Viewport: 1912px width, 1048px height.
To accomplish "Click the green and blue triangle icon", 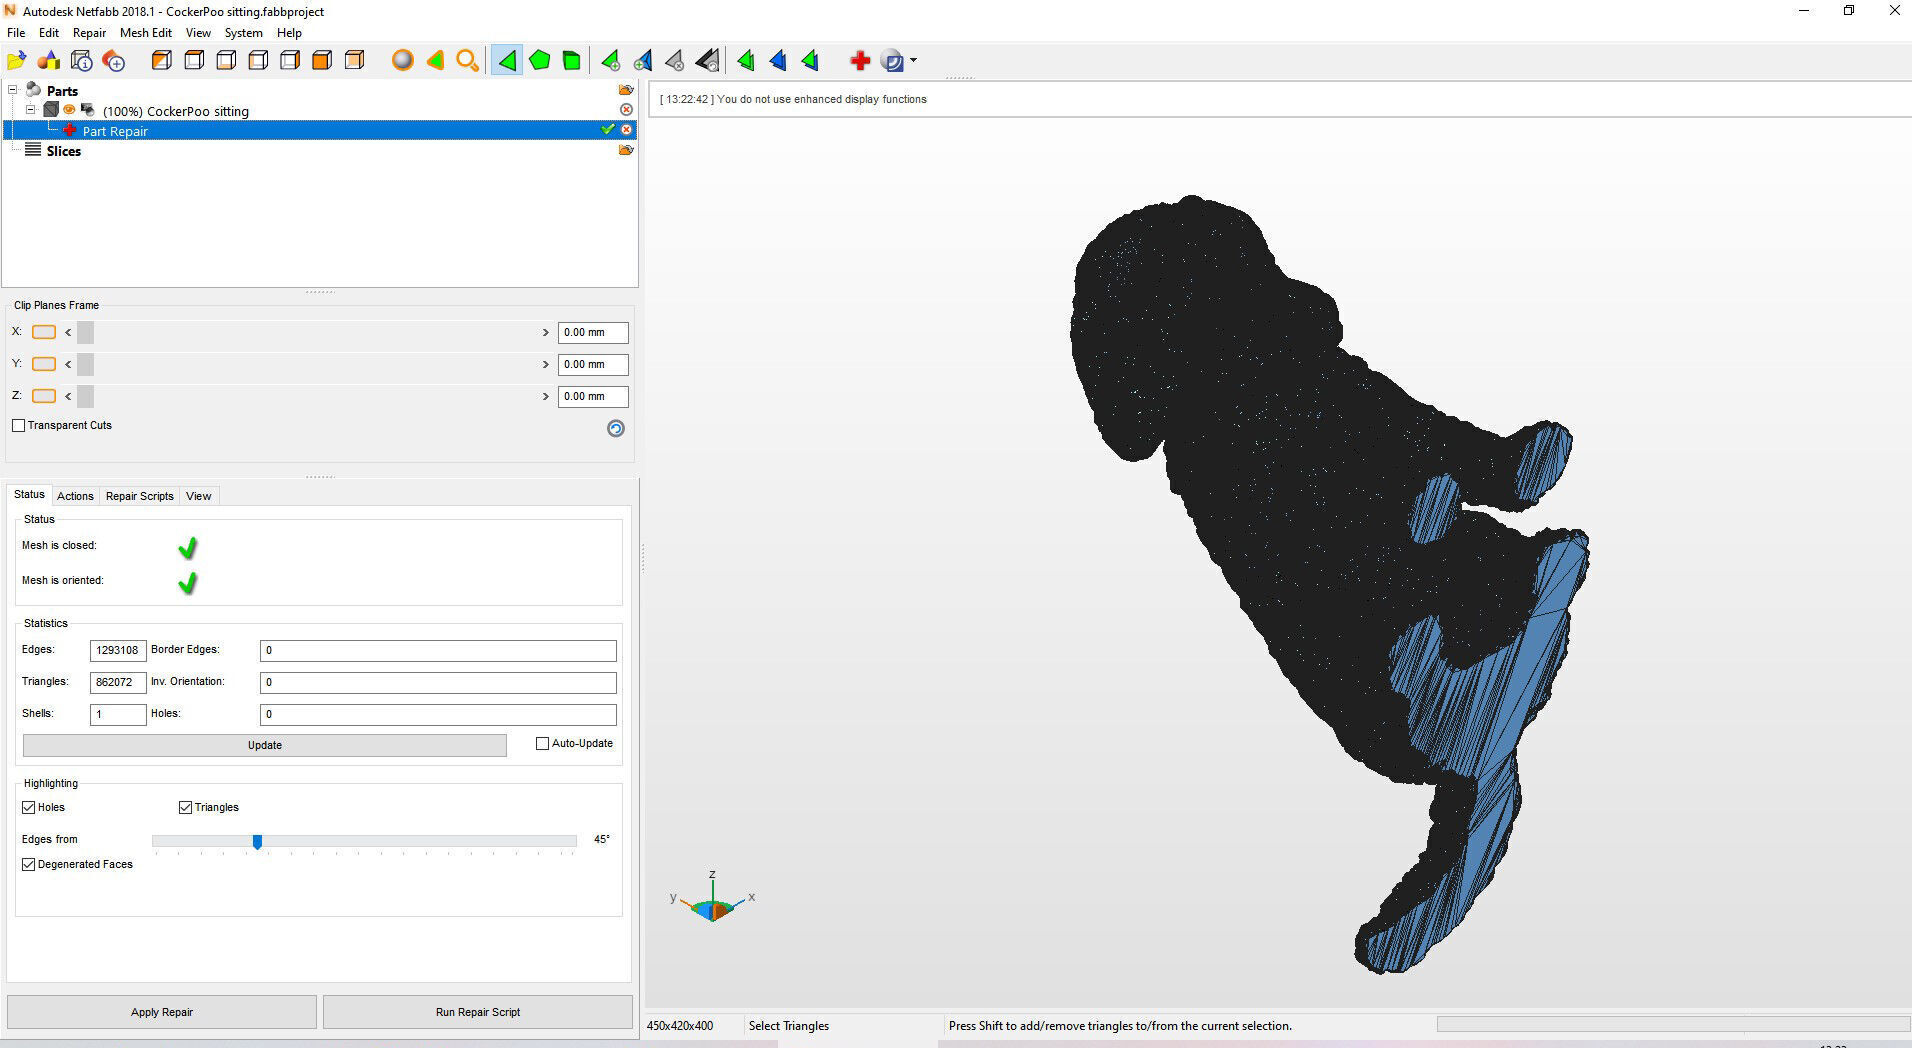I will [810, 61].
